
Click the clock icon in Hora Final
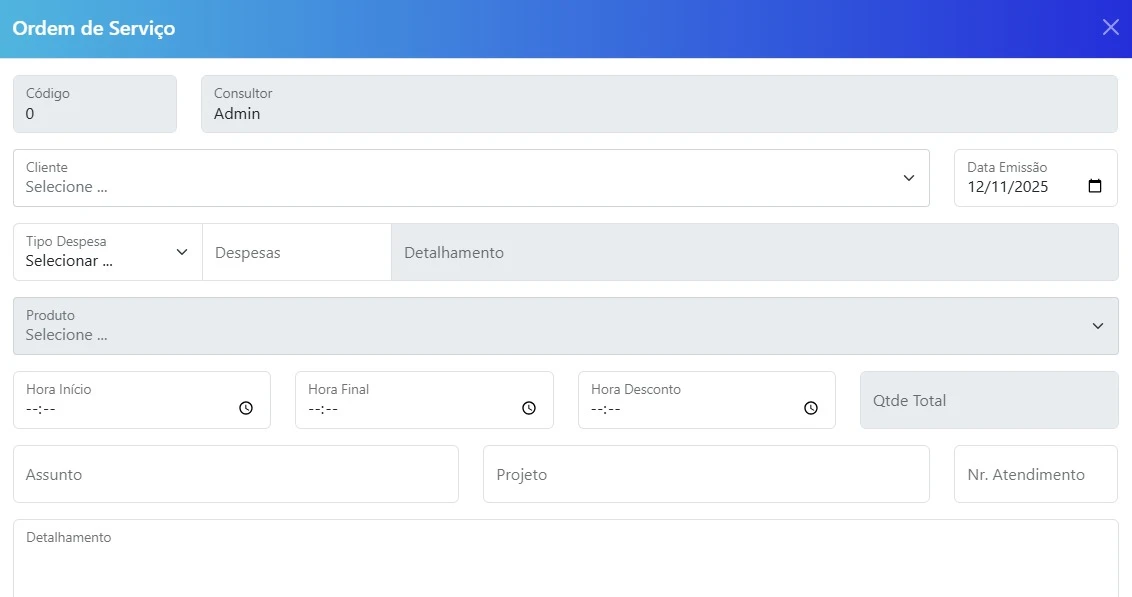(x=529, y=408)
